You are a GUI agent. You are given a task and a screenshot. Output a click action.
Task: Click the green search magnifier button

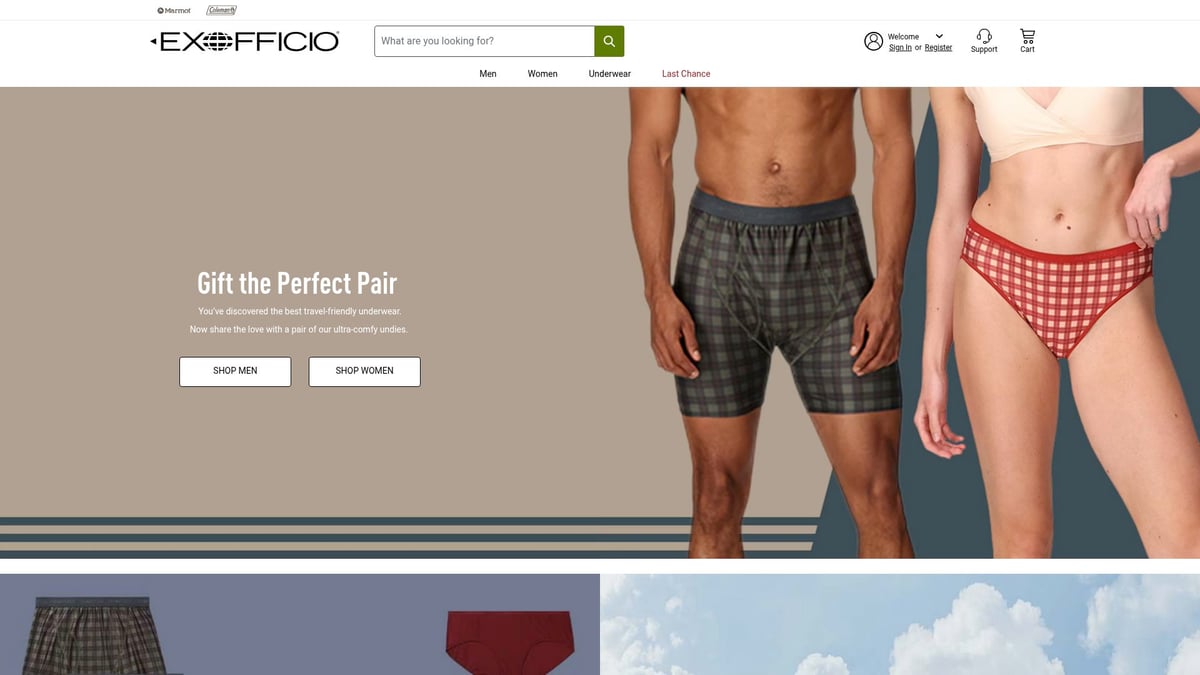609,41
